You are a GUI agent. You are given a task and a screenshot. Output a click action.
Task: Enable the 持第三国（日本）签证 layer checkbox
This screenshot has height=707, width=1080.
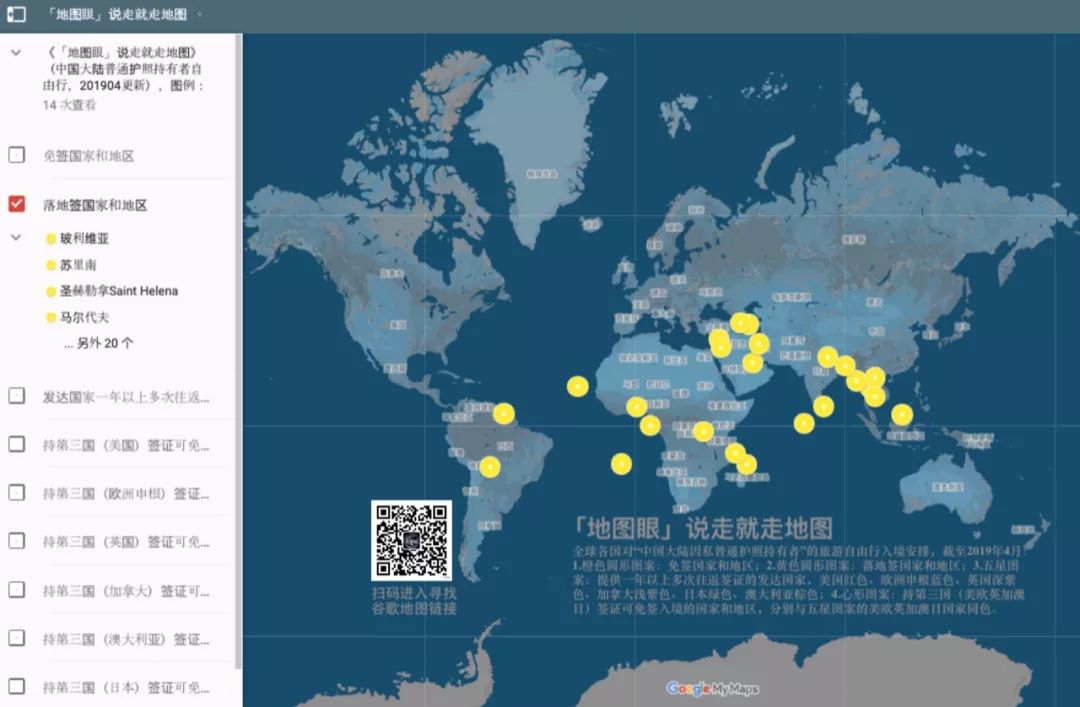click(x=17, y=687)
